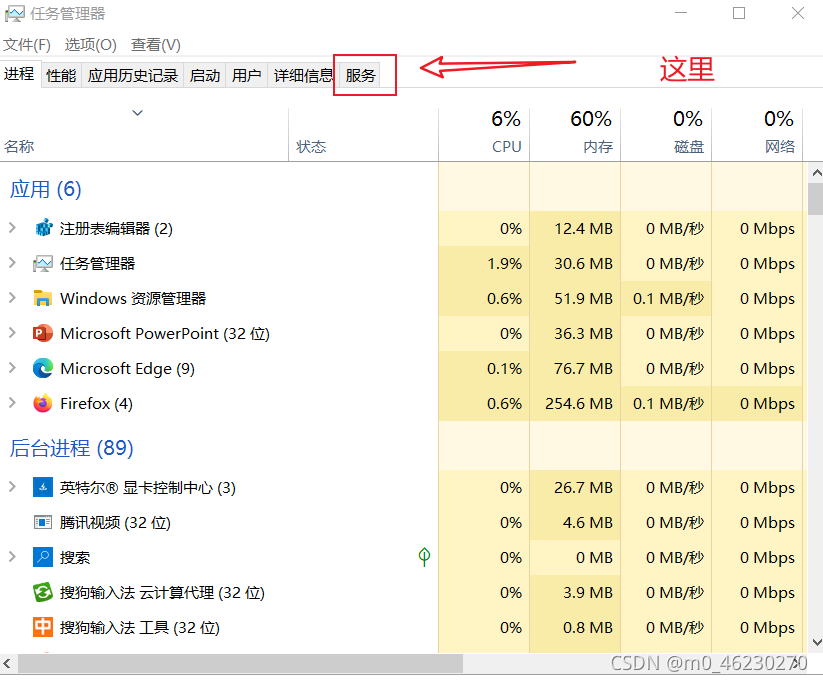823x683 pixels.
Task: Click the 30.6 MB memory cell for 任务管理器
Action: [x=575, y=263]
